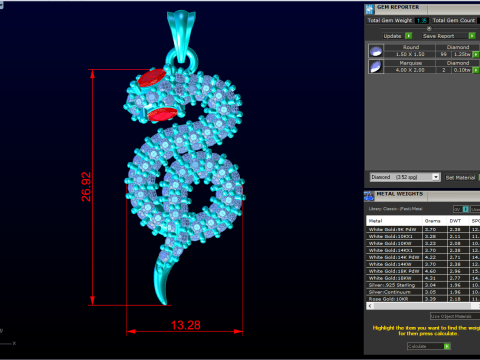This screenshot has height=360, width=480.
Task: Click the Metal column header
Action: click(x=394, y=221)
